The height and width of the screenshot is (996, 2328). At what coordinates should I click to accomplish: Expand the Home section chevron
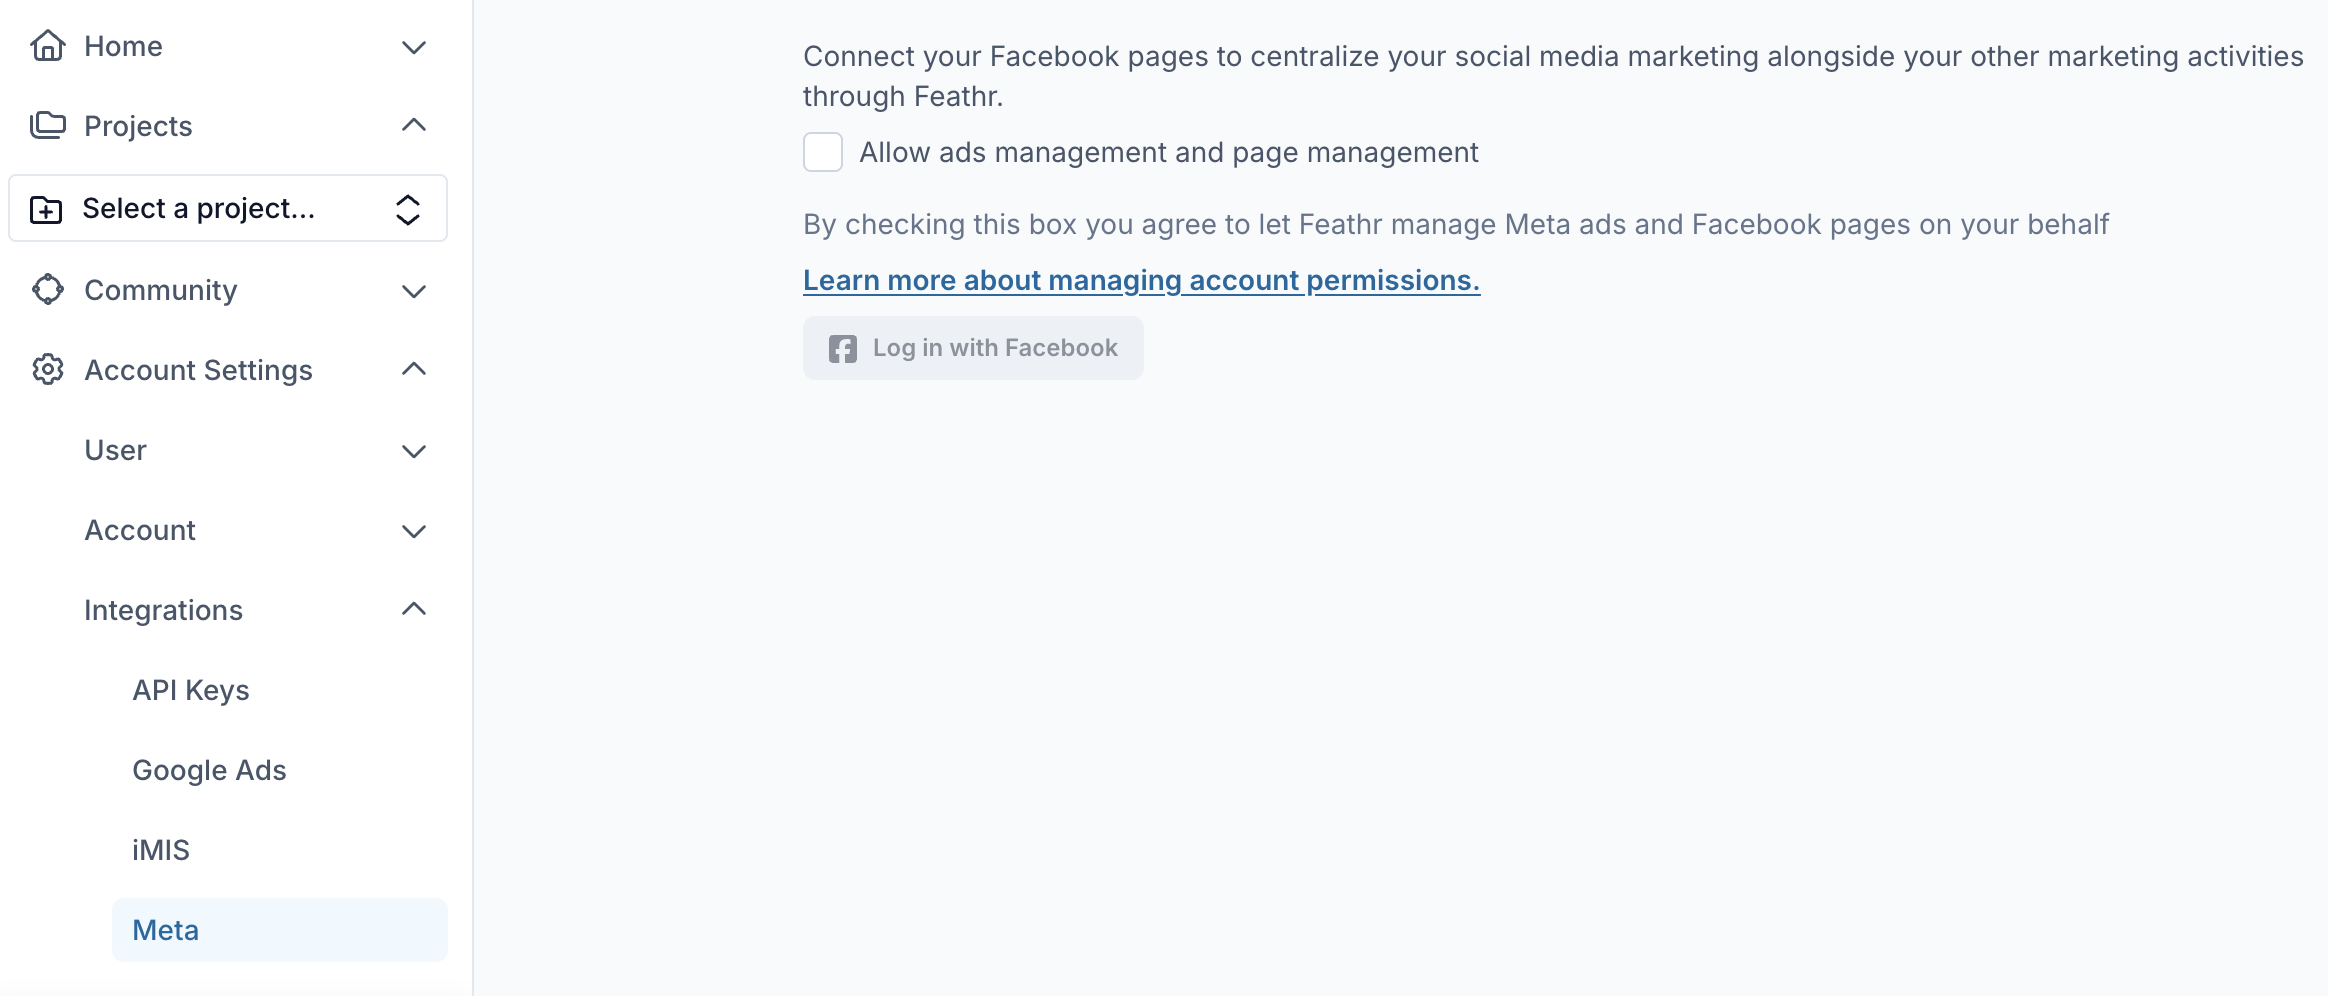(414, 48)
